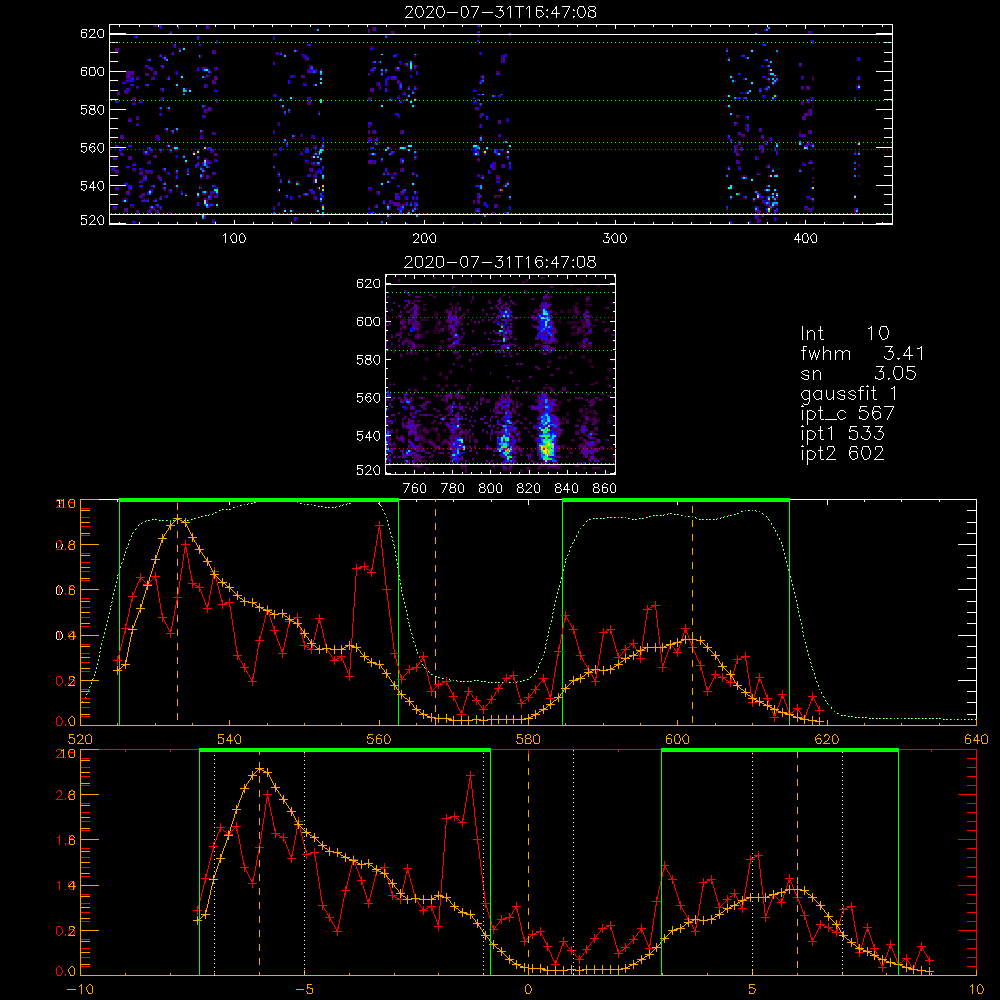Image resolution: width=1000 pixels, height=1000 pixels.
Task: Click the red curve's peak near 560 in upper plot
Action: (x=379, y=525)
